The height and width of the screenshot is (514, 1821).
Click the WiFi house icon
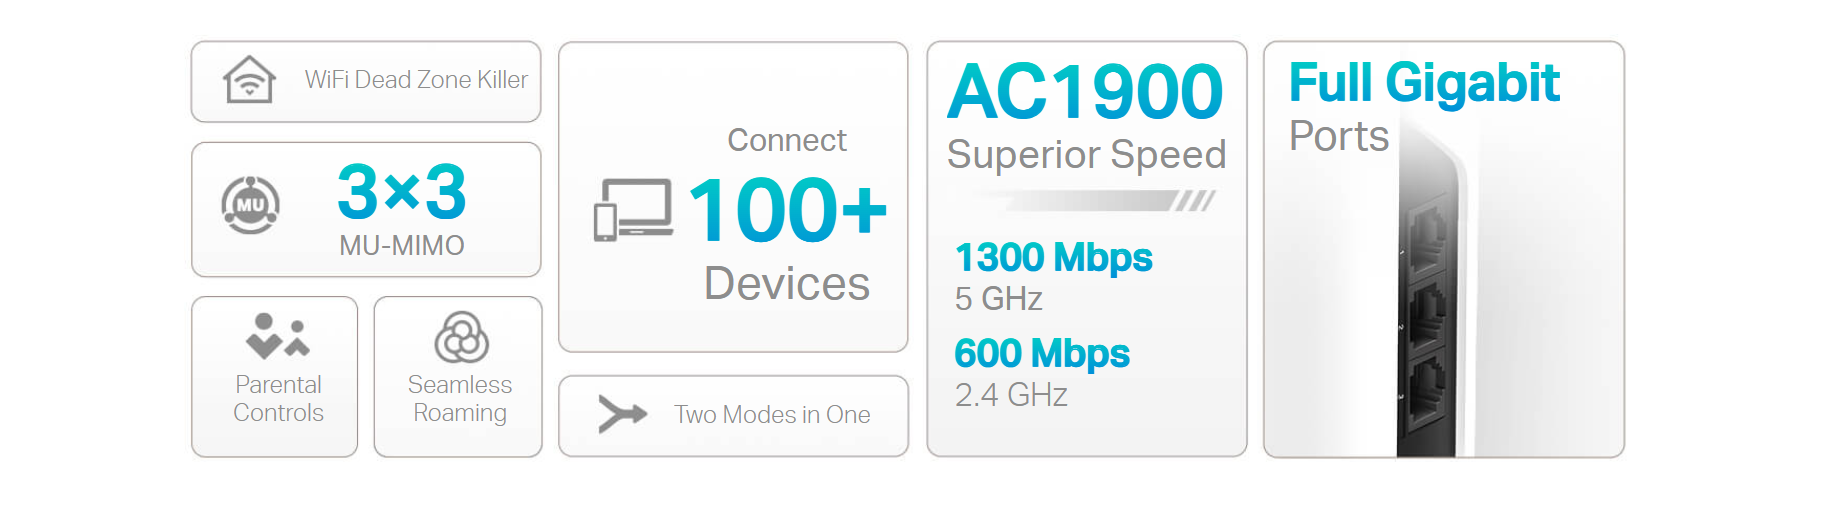point(249,79)
